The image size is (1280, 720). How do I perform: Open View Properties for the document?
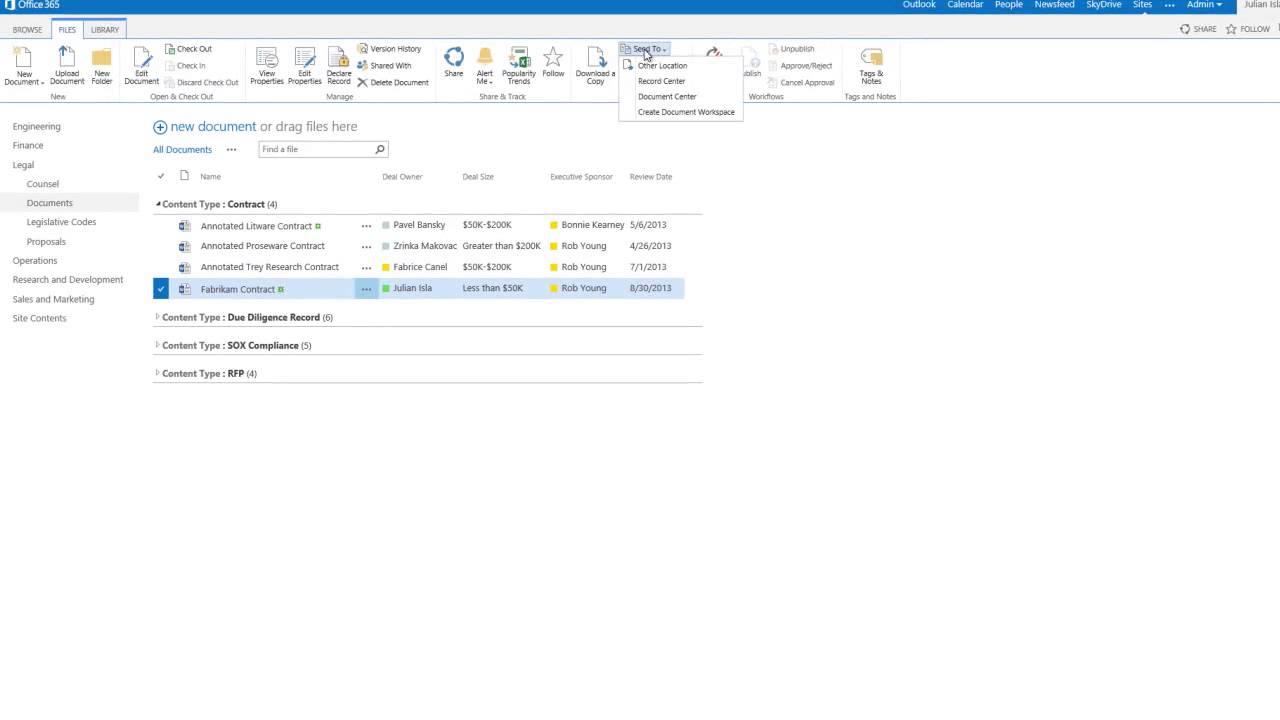pyautogui.click(x=267, y=66)
